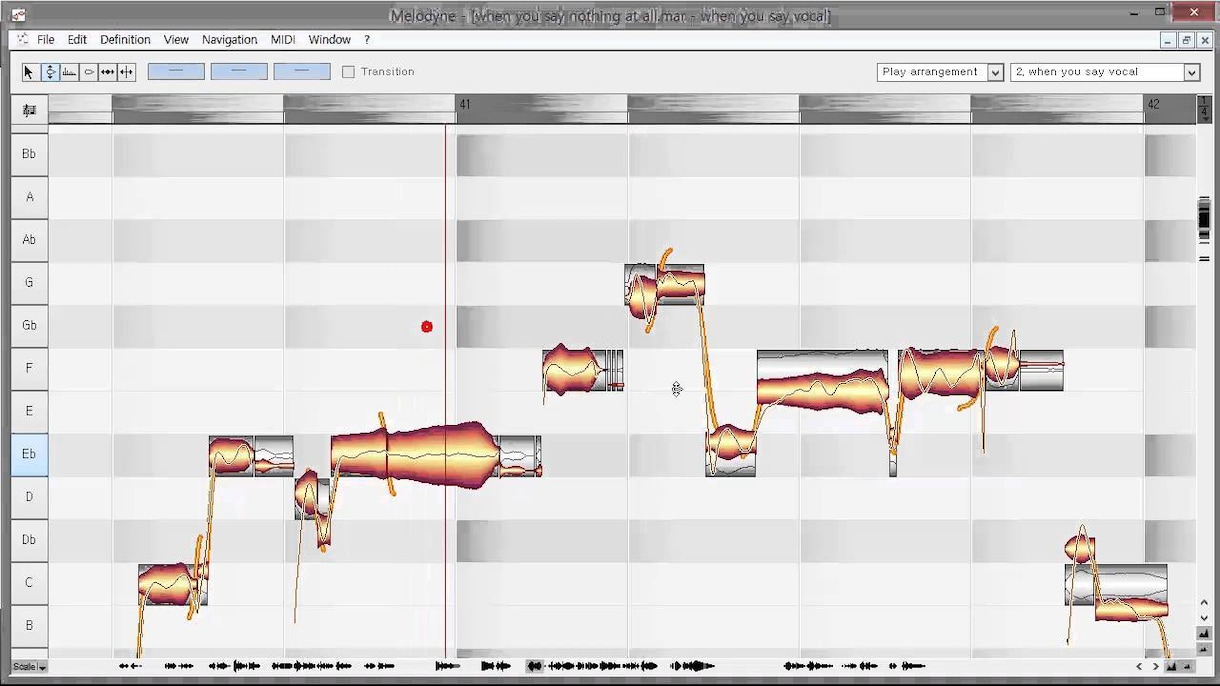Click the red record marker dot

[427, 327]
